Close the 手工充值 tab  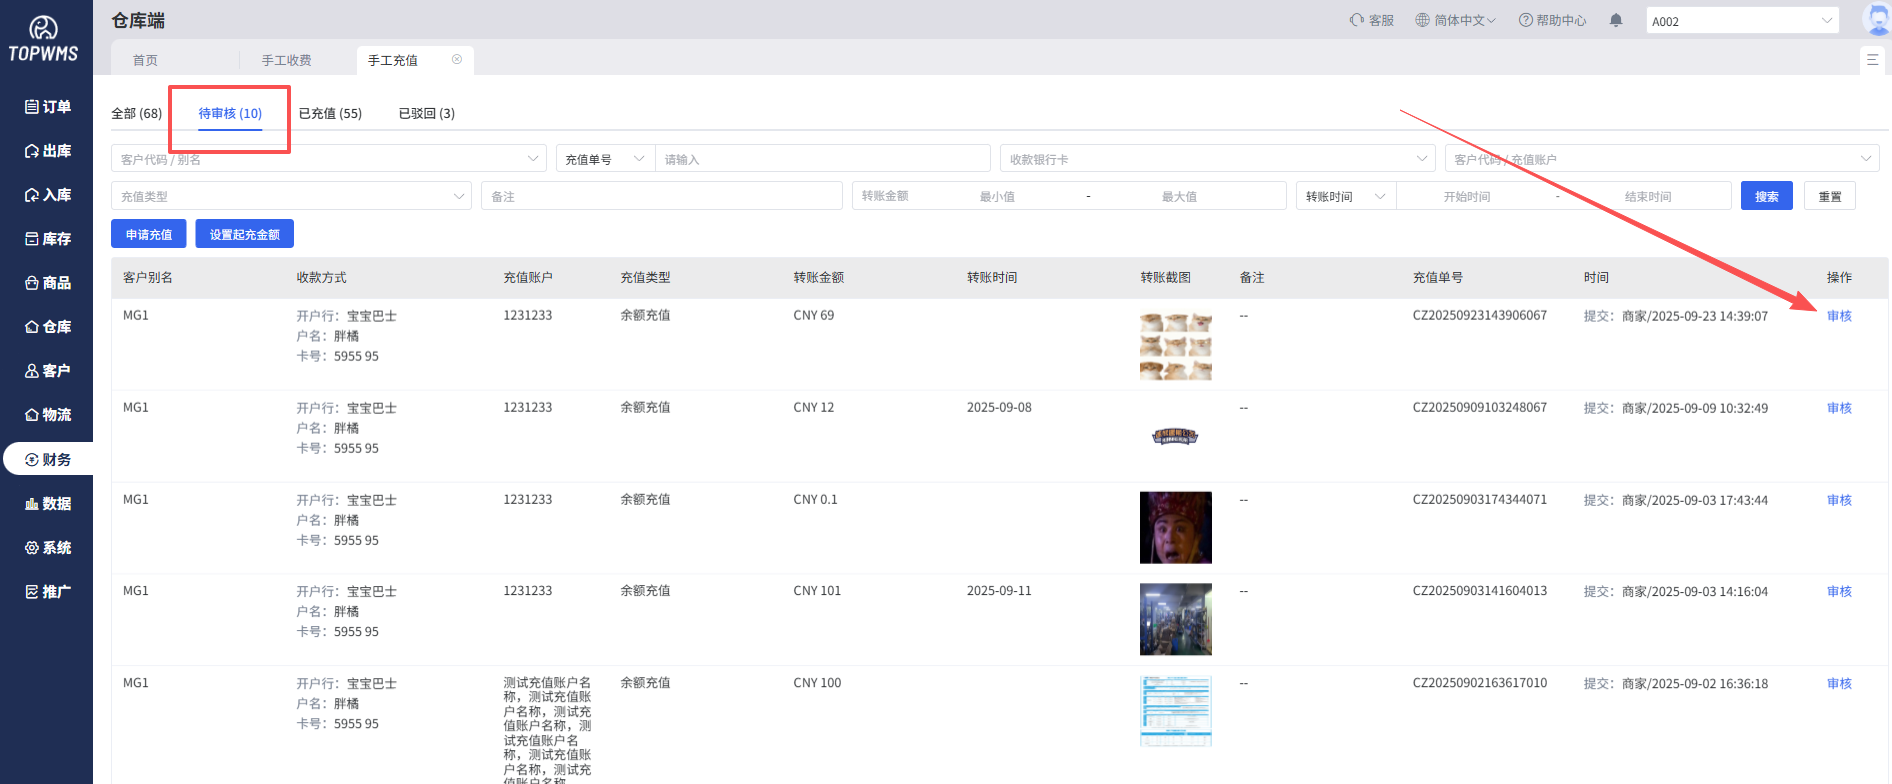(x=457, y=60)
